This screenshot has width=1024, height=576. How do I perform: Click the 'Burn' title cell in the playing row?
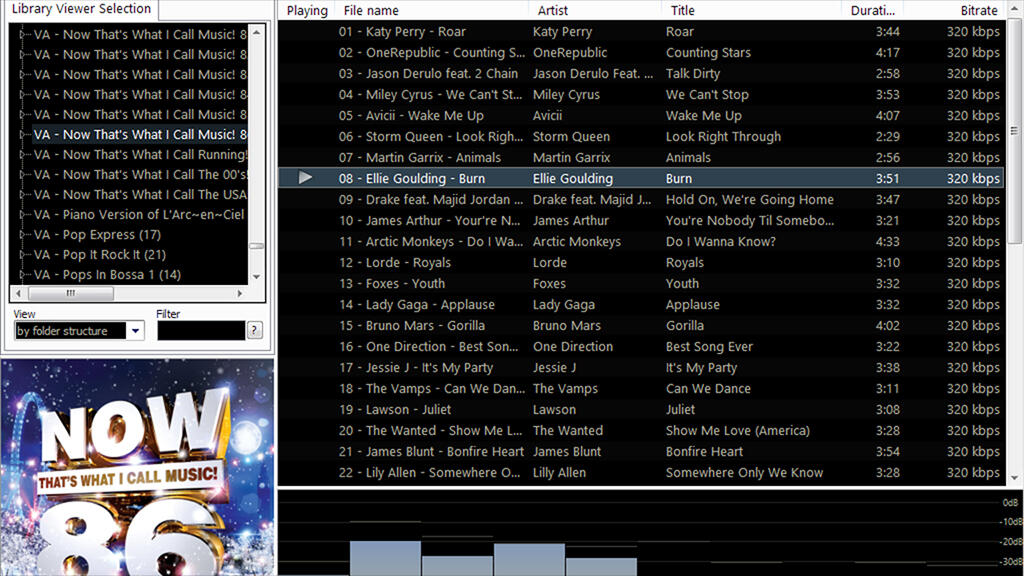[679, 178]
